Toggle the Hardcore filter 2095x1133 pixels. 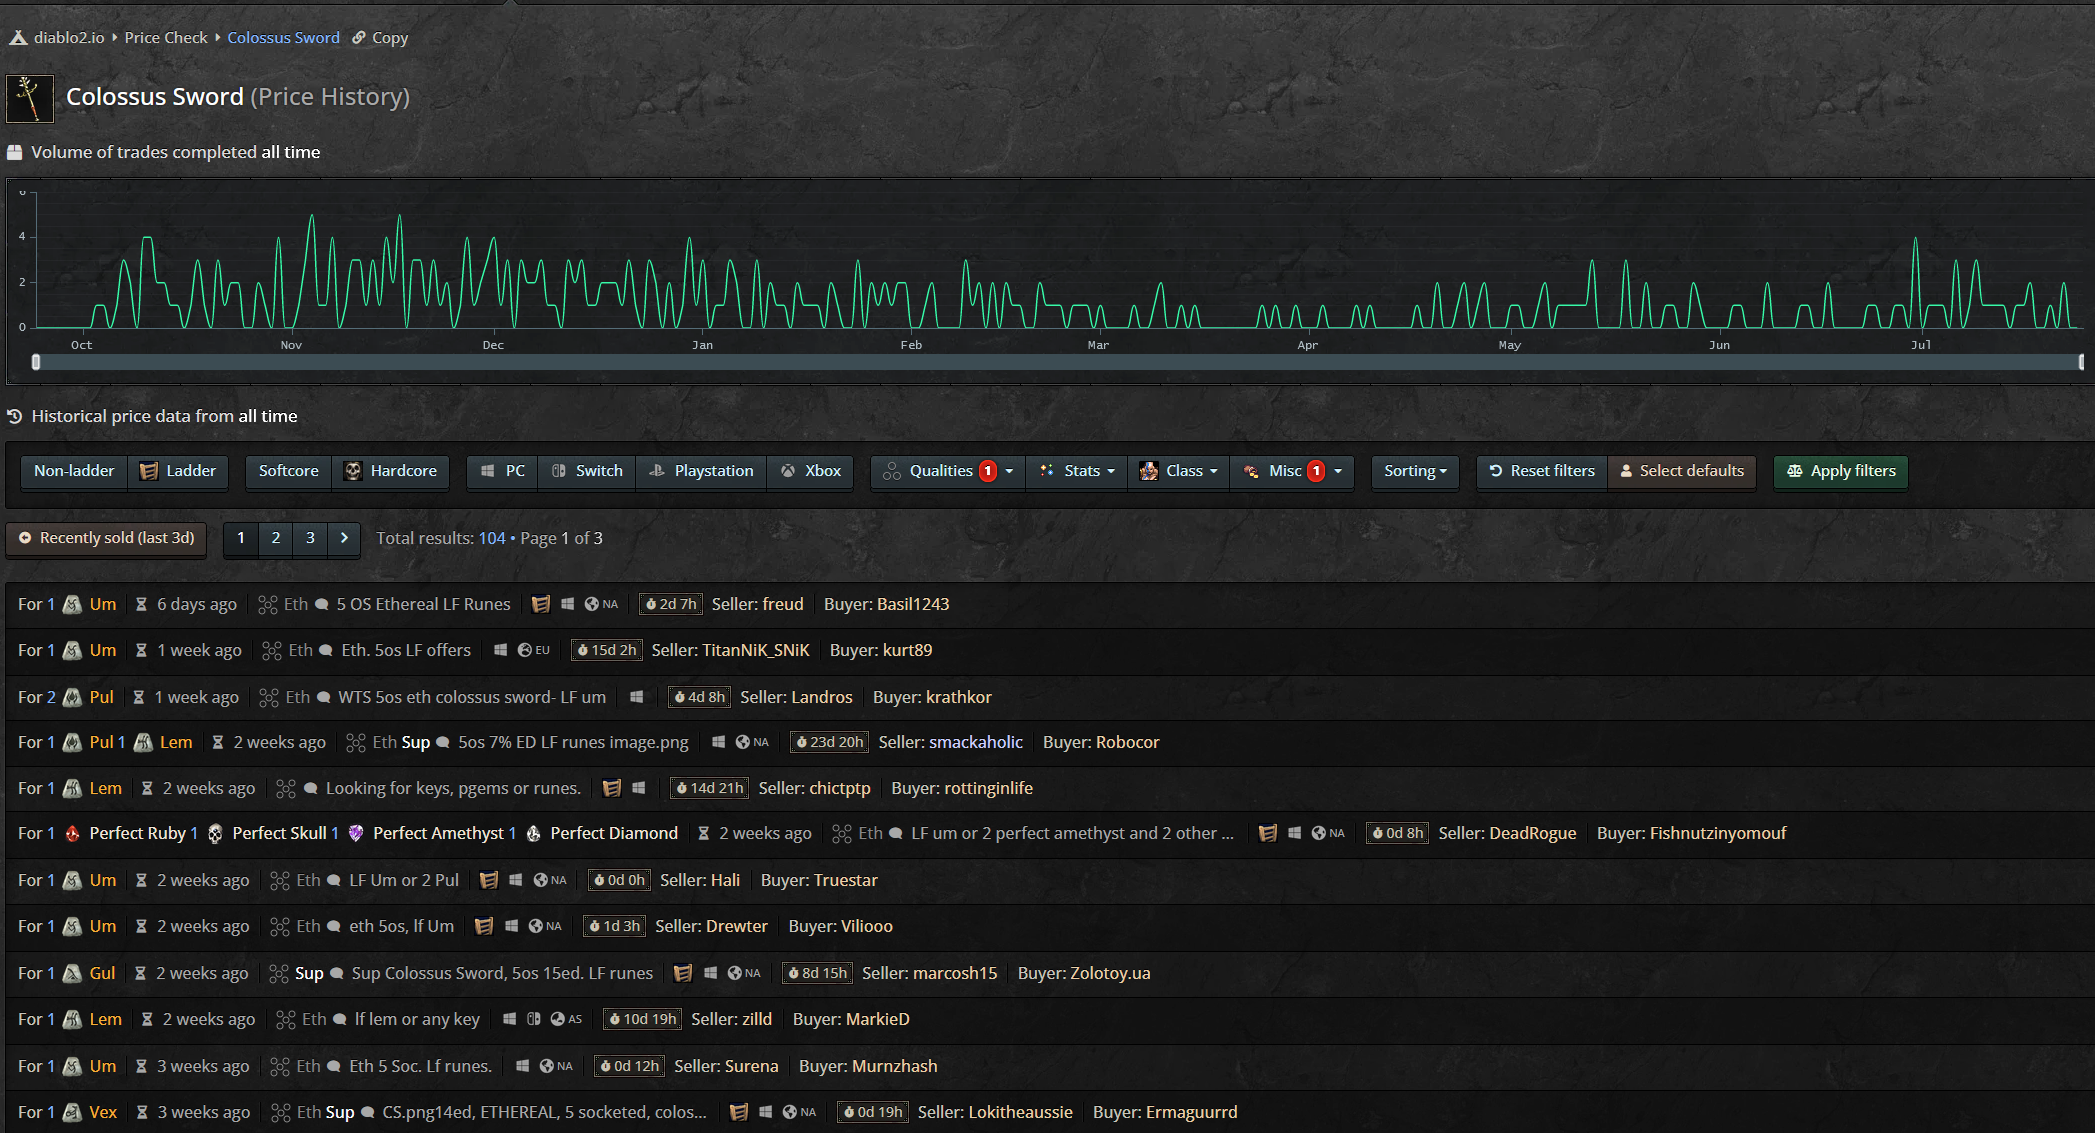click(390, 471)
